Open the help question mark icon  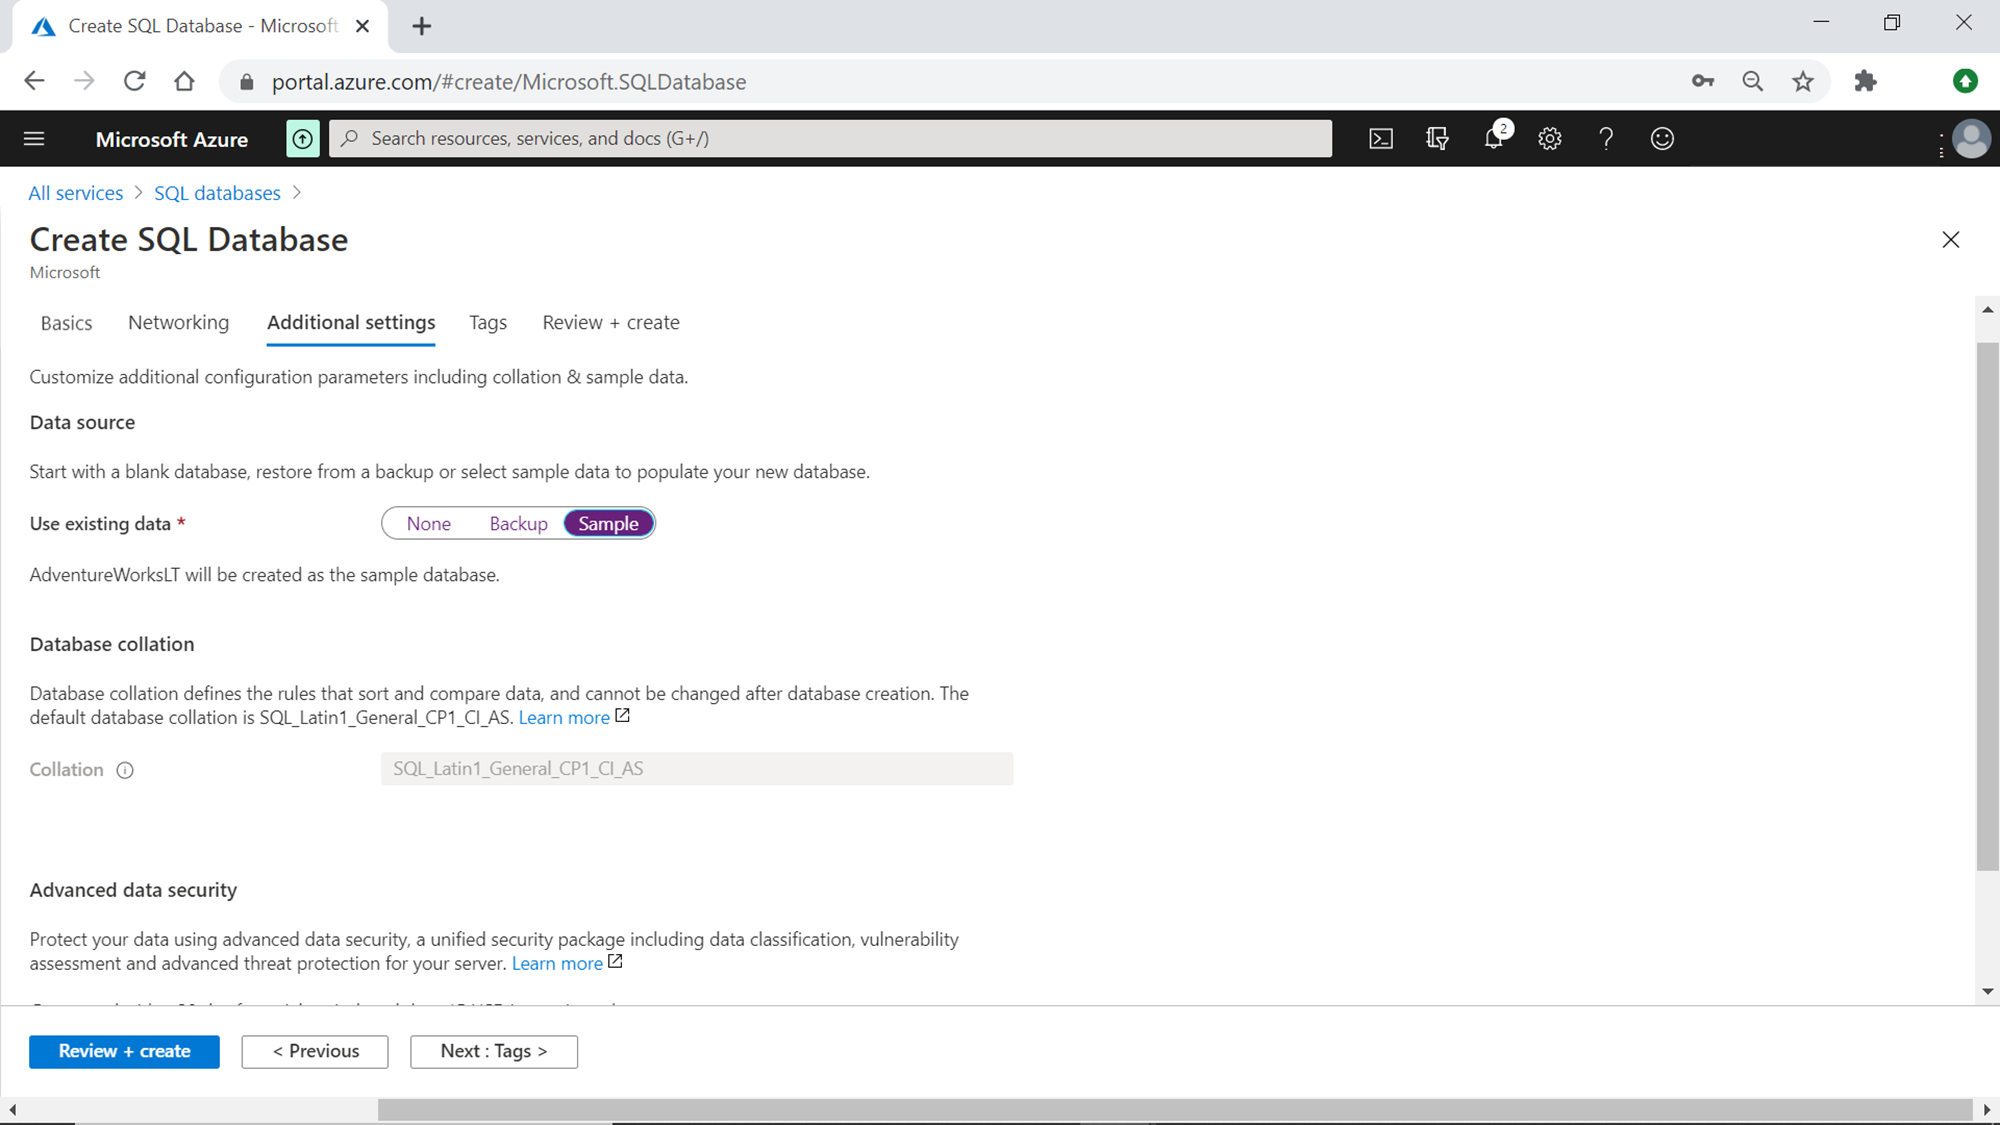coord(1606,139)
